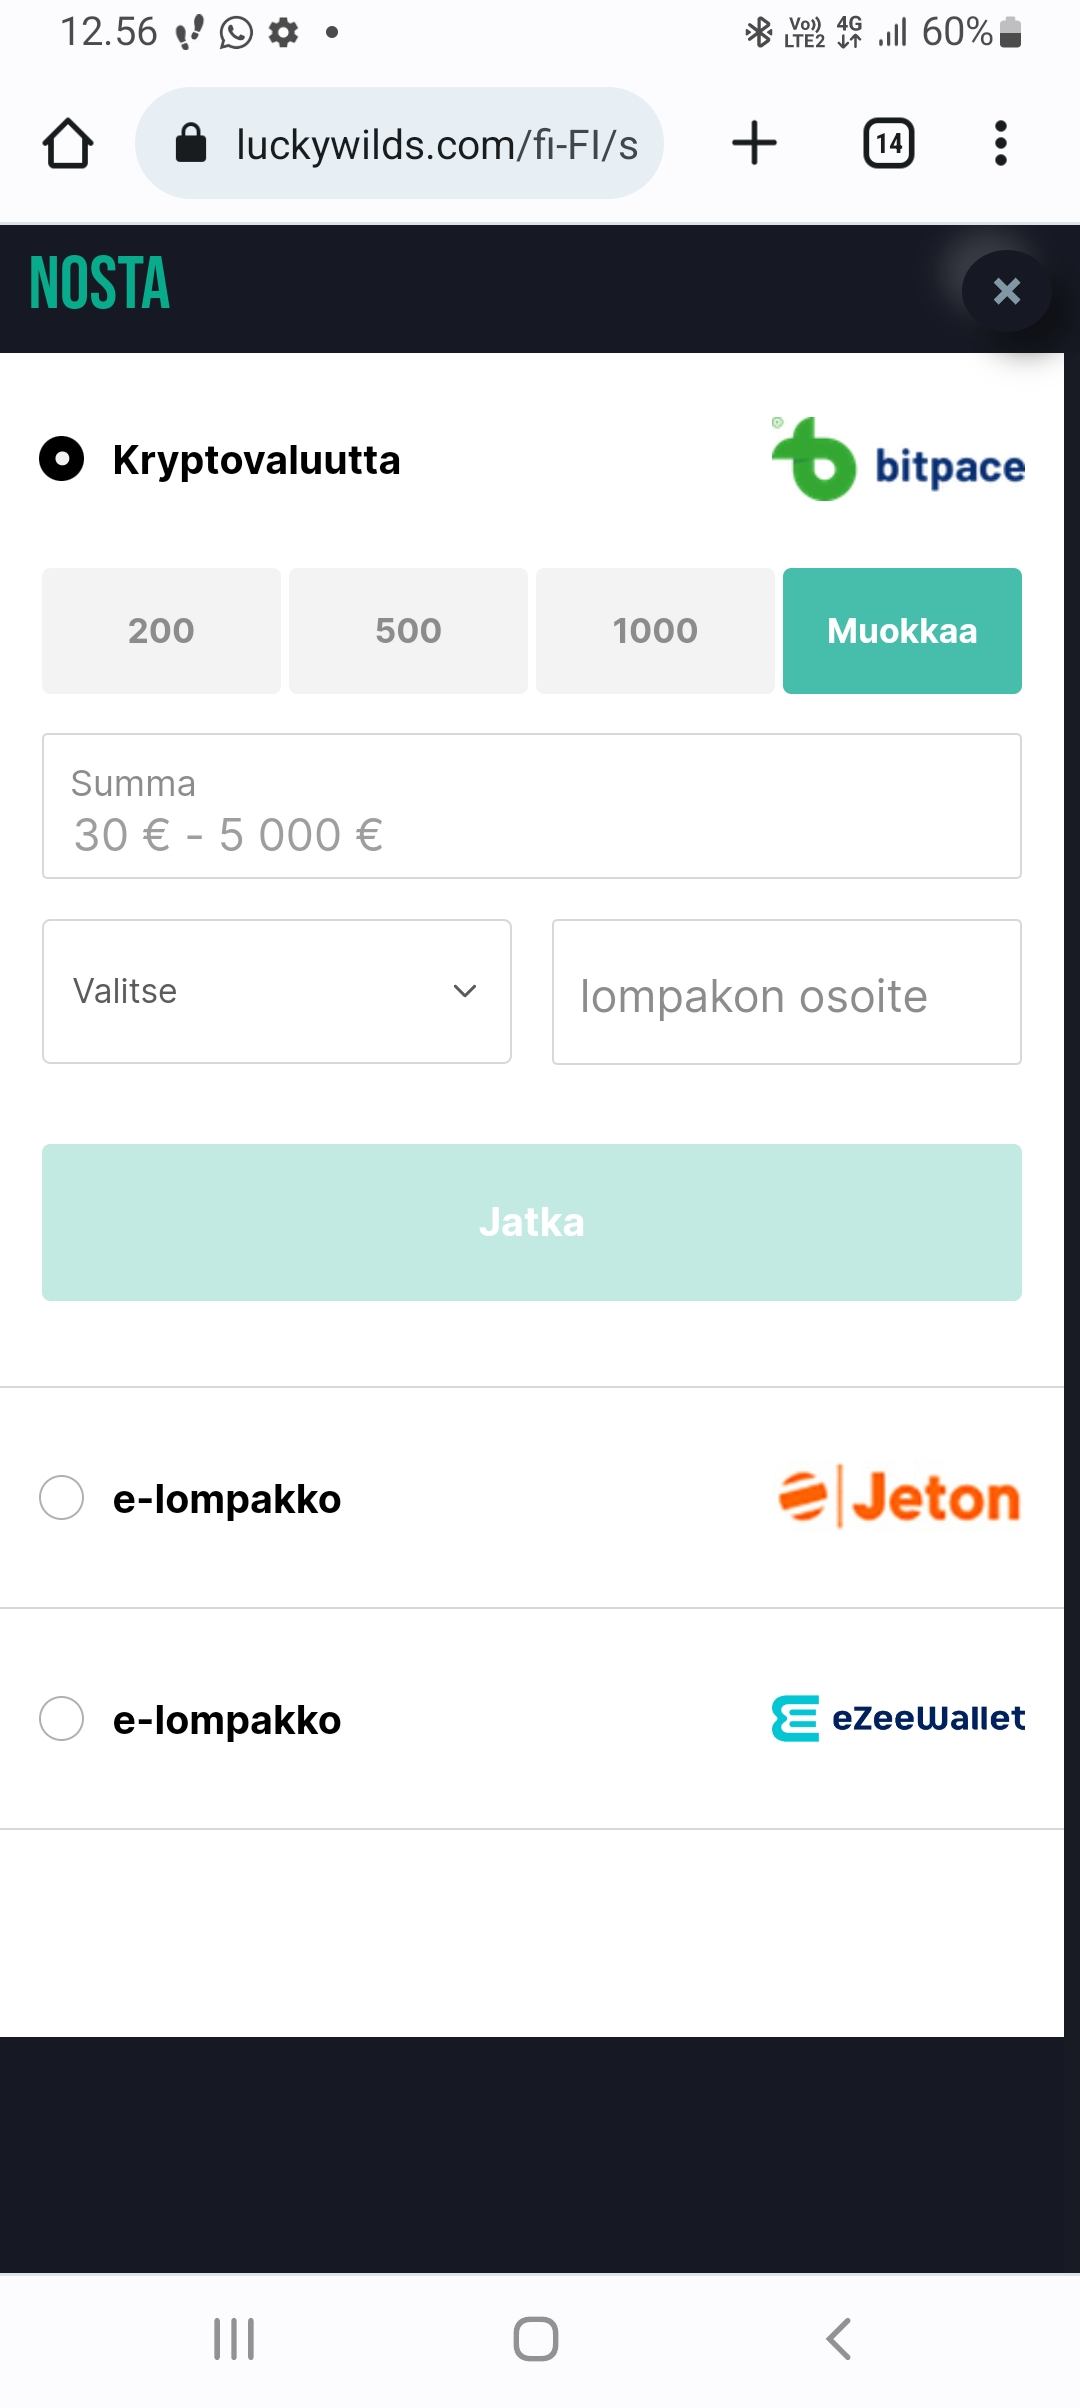
Task: Open the tab switcher showing 14
Action: 888,143
